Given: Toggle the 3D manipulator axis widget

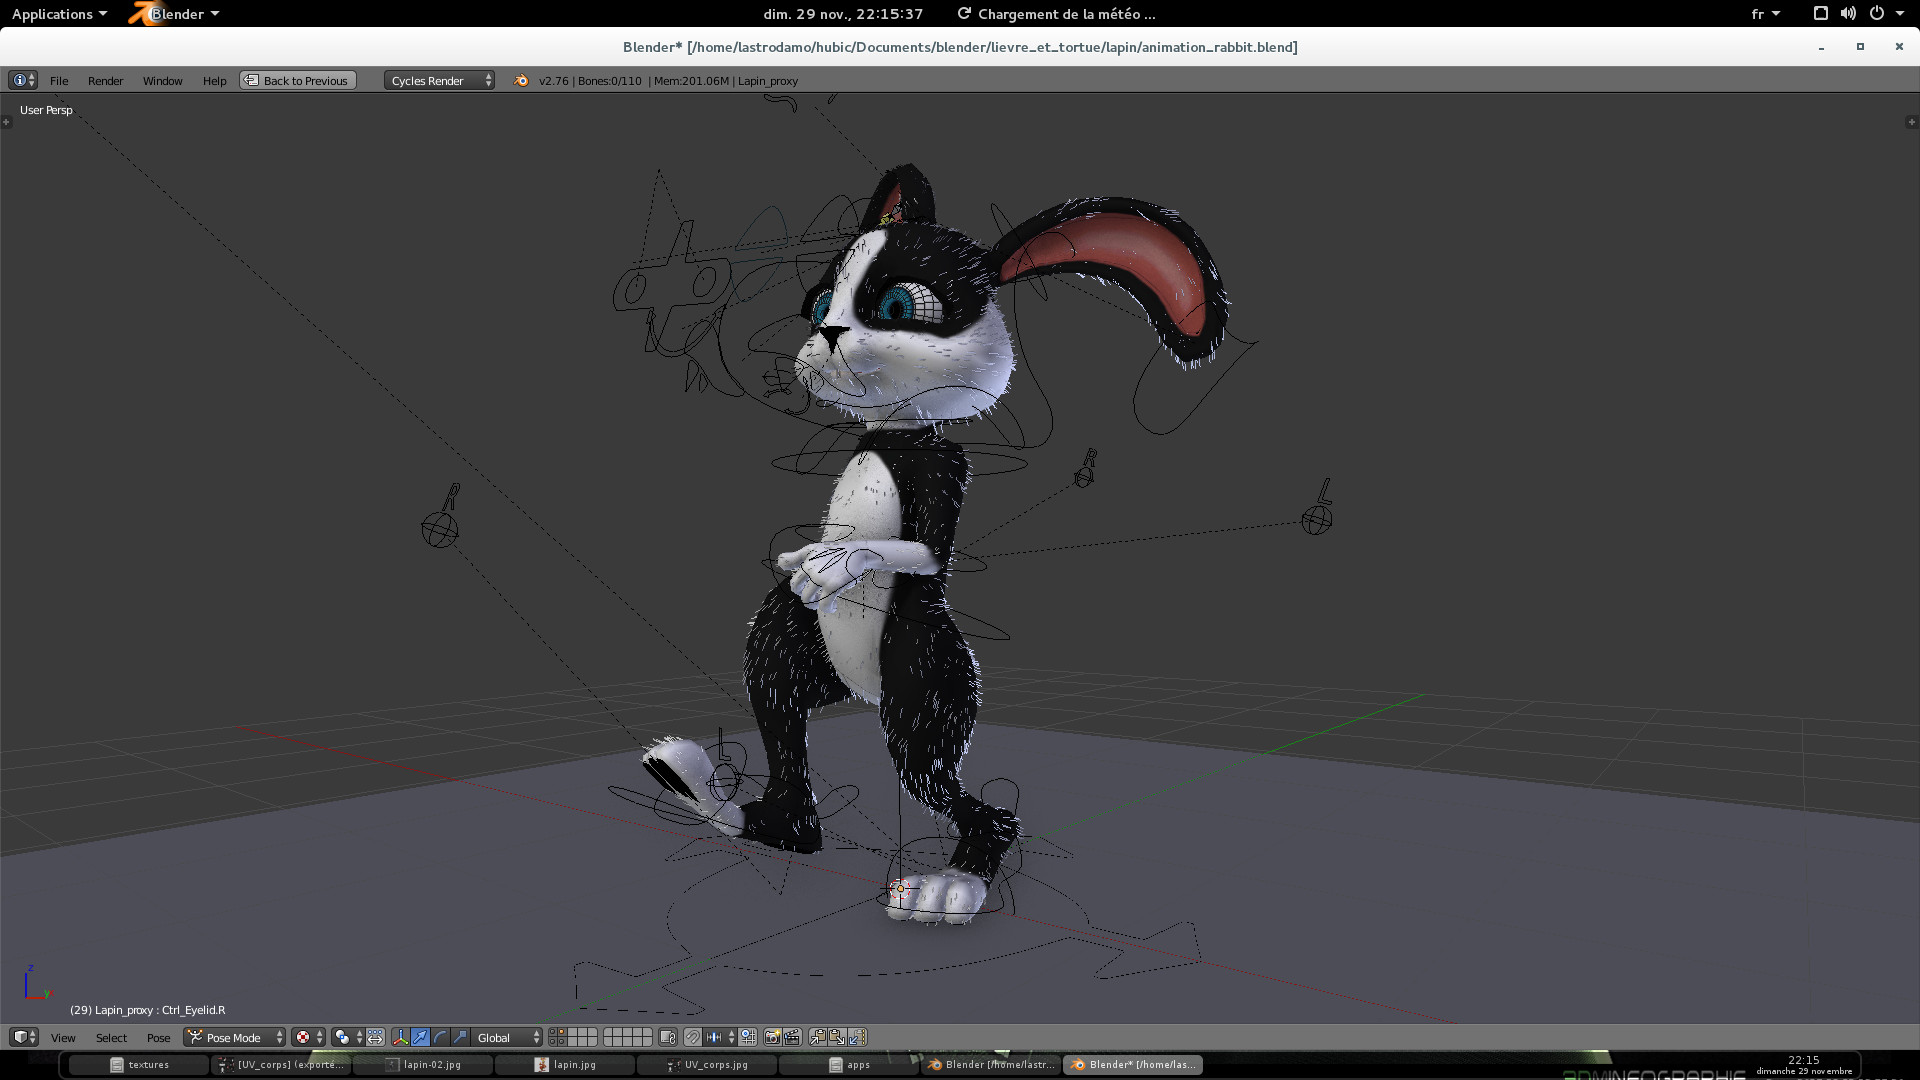Looking at the screenshot, I should pyautogui.click(x=400, y=1037).
